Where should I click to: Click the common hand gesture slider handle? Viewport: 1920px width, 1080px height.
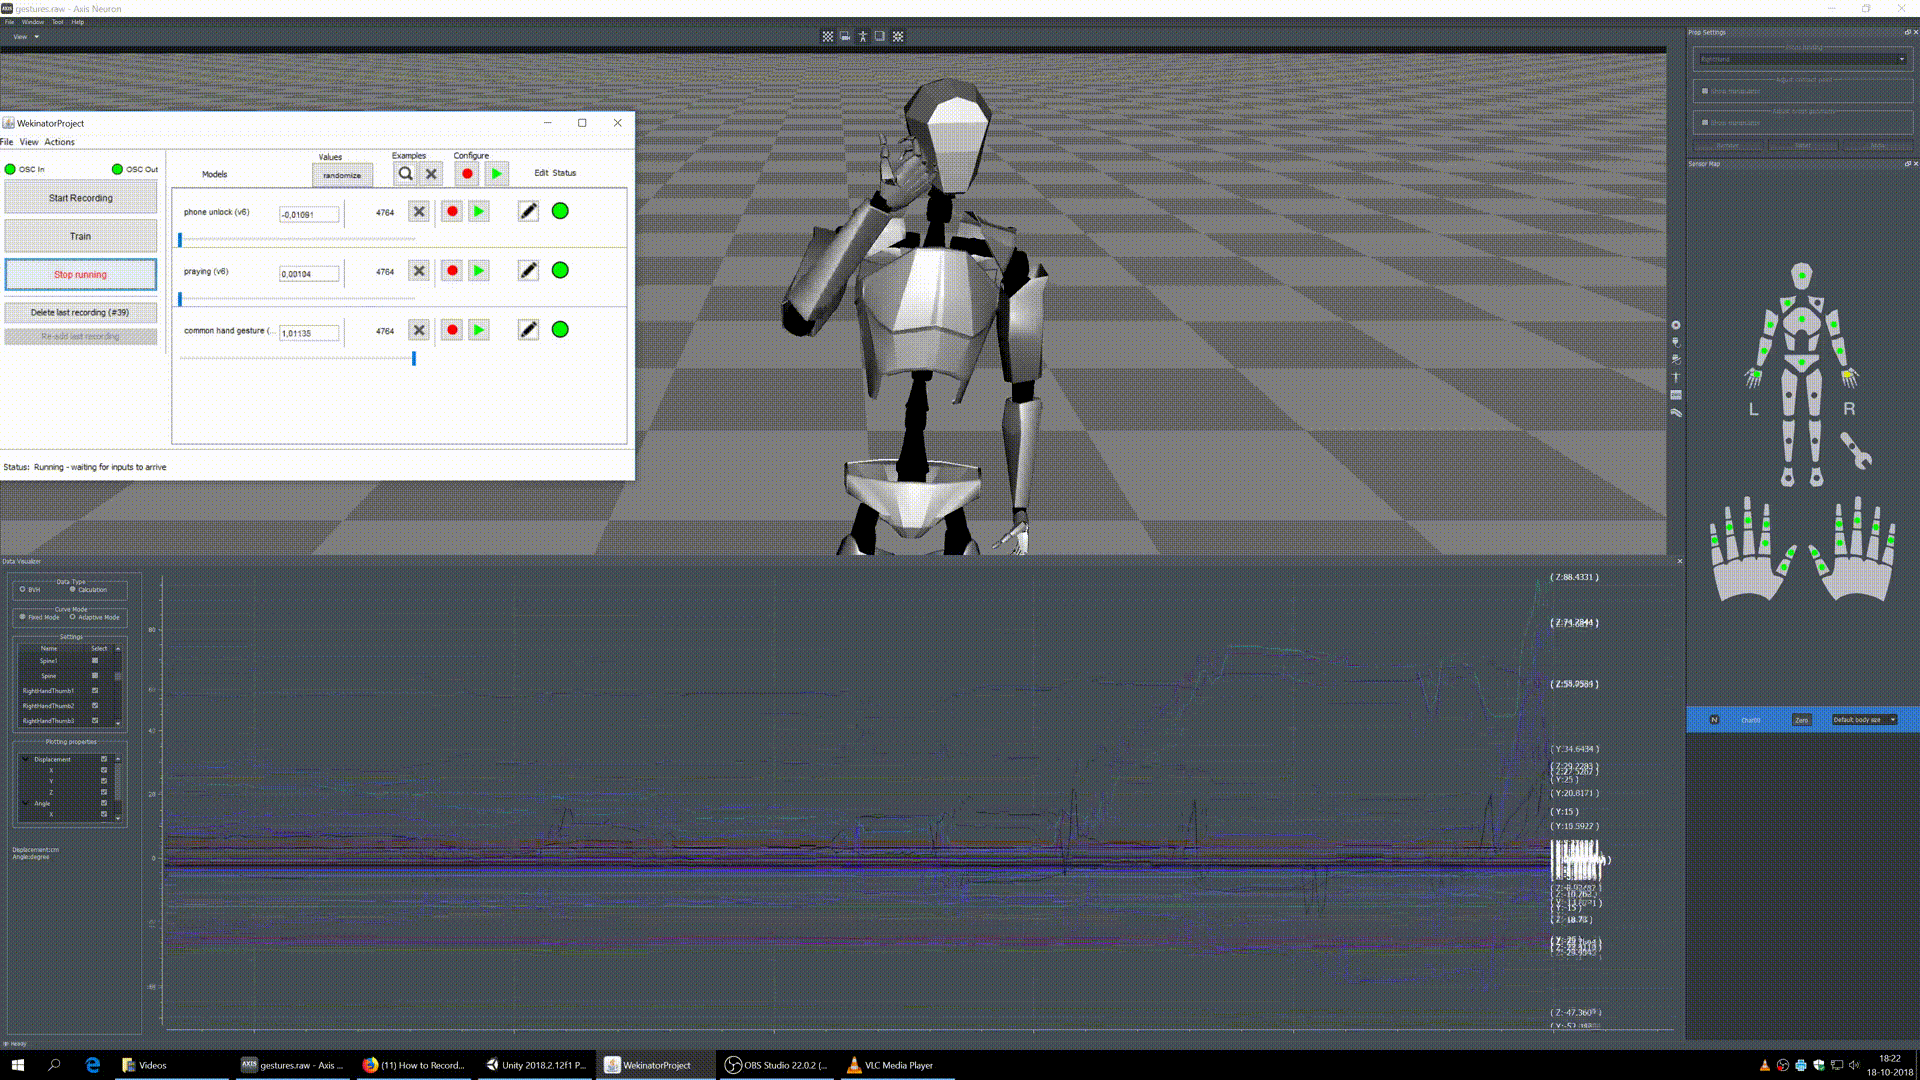coord(414,358)
